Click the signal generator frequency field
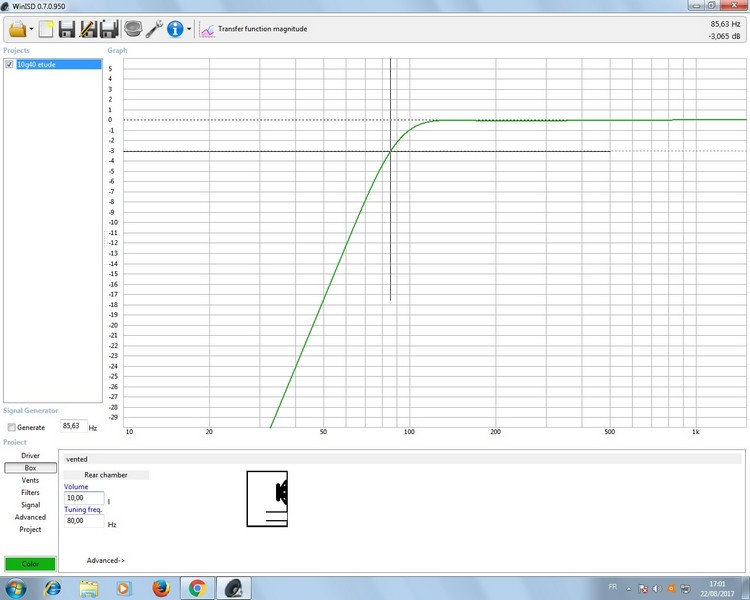The image size is (750, 600). coord(74,426)
